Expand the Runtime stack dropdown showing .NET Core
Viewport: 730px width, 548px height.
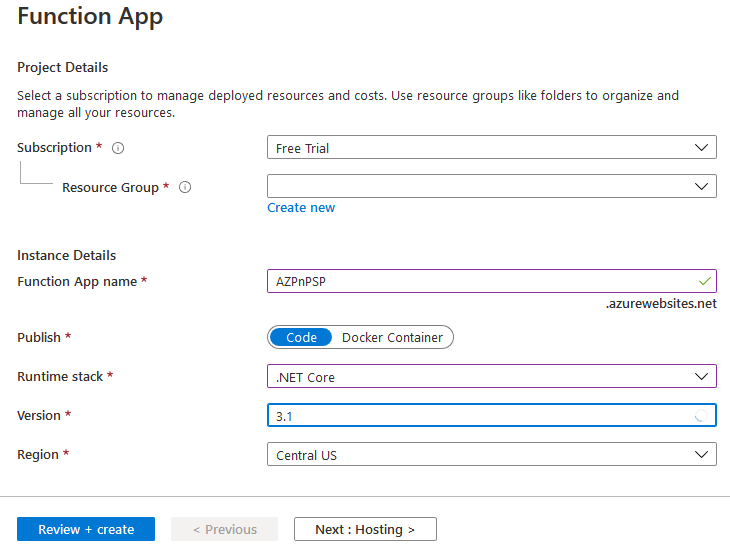pyautogui.click(x=492, y=376)
